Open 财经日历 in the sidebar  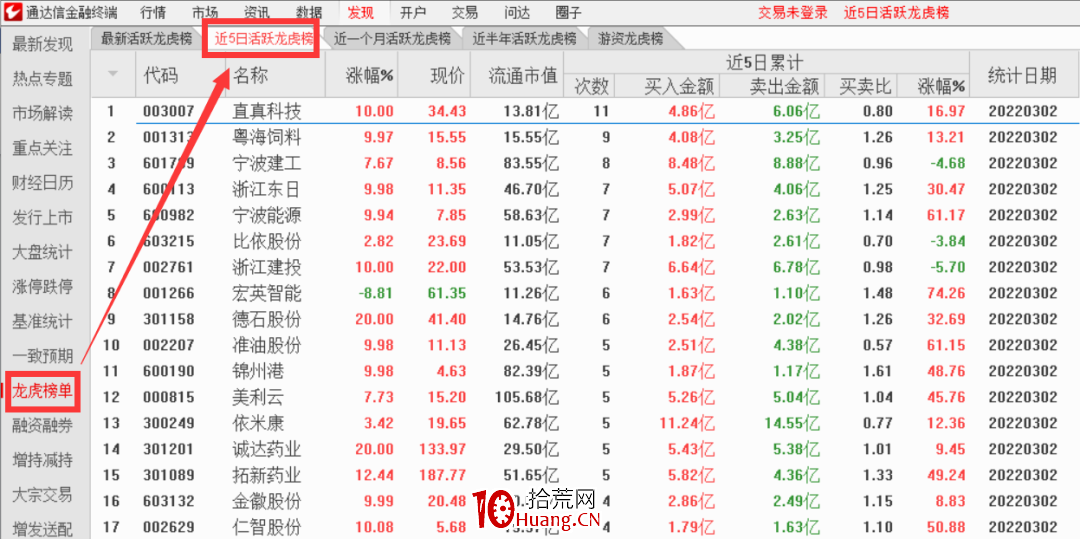(42, 183)
